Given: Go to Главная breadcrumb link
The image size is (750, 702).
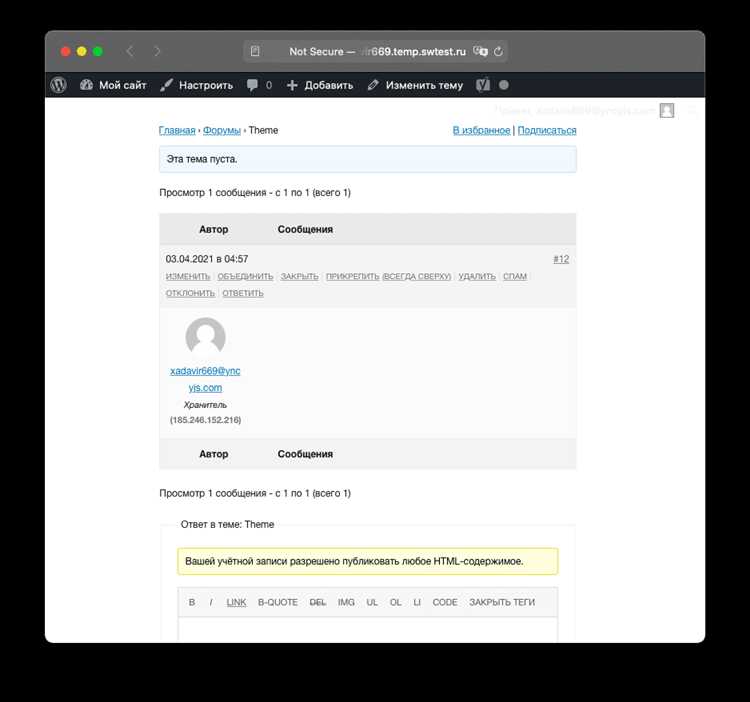Looking at the screenshot, I should tap(177, 130).
